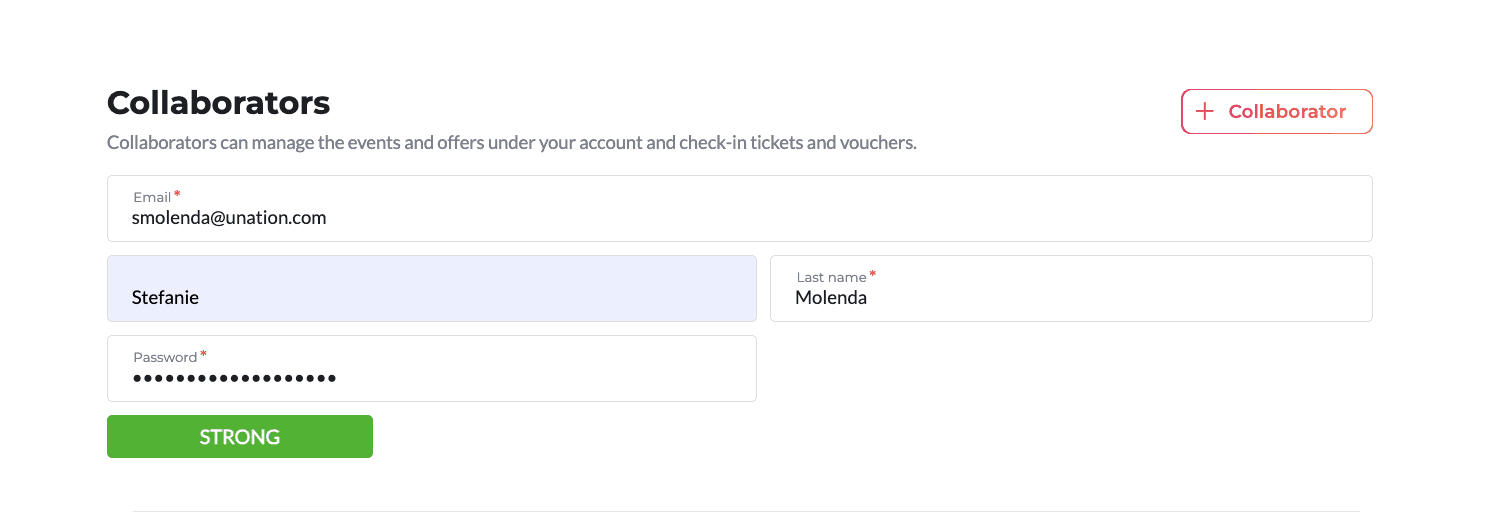This screenshot has height=522, width=1496.
Task: Place cursor in the Stefanie text
Action: pyautogui.click(x=165, y=297)
